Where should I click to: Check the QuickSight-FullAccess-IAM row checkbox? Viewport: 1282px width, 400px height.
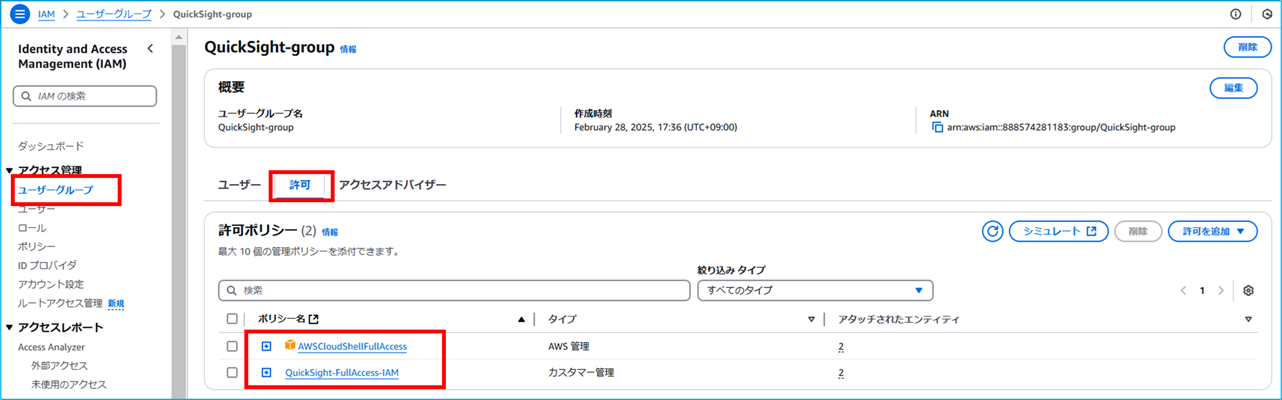[232, 373]
